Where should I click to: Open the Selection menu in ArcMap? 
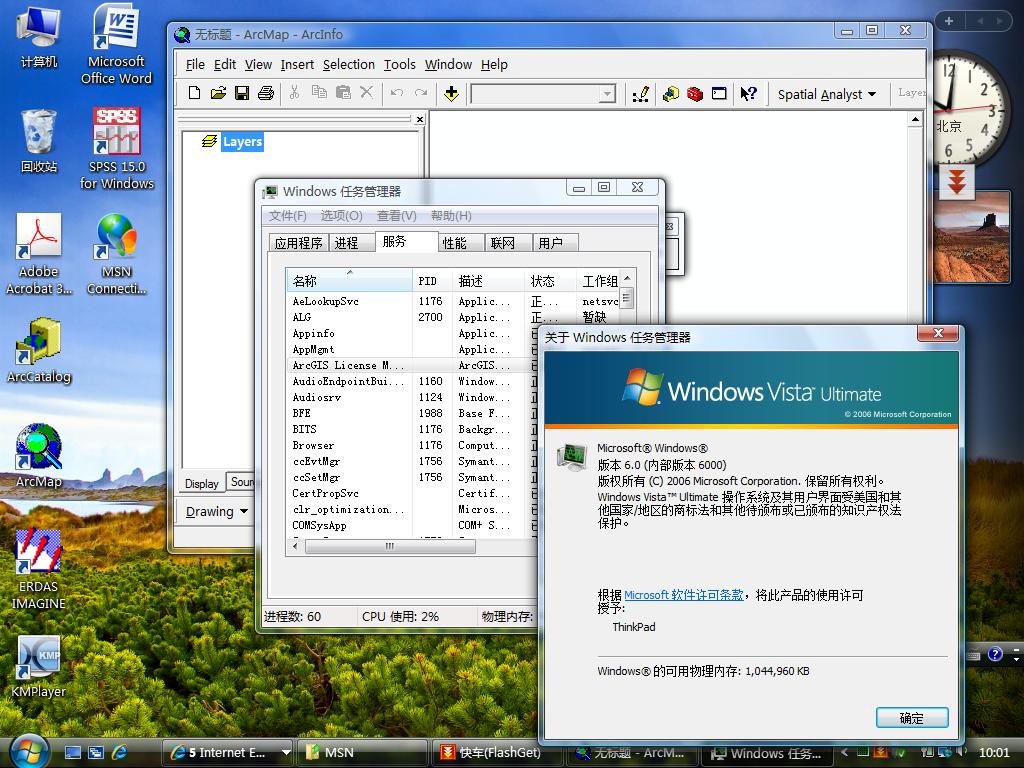coord(349,65)
